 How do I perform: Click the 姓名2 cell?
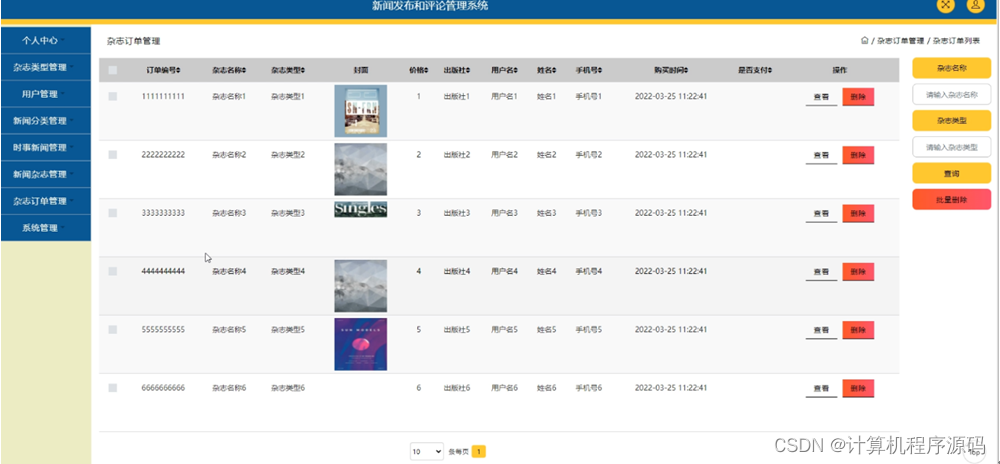[x=547, y=154]
